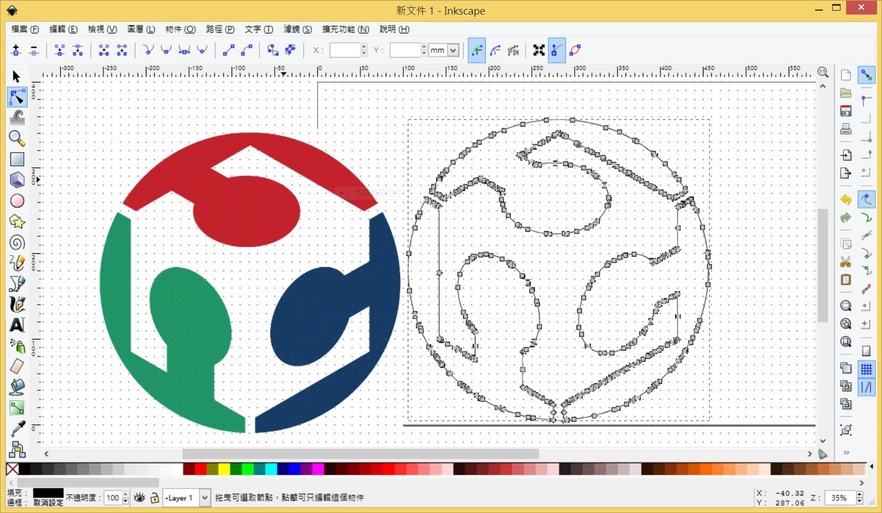Toggle show path outline button

574,50
